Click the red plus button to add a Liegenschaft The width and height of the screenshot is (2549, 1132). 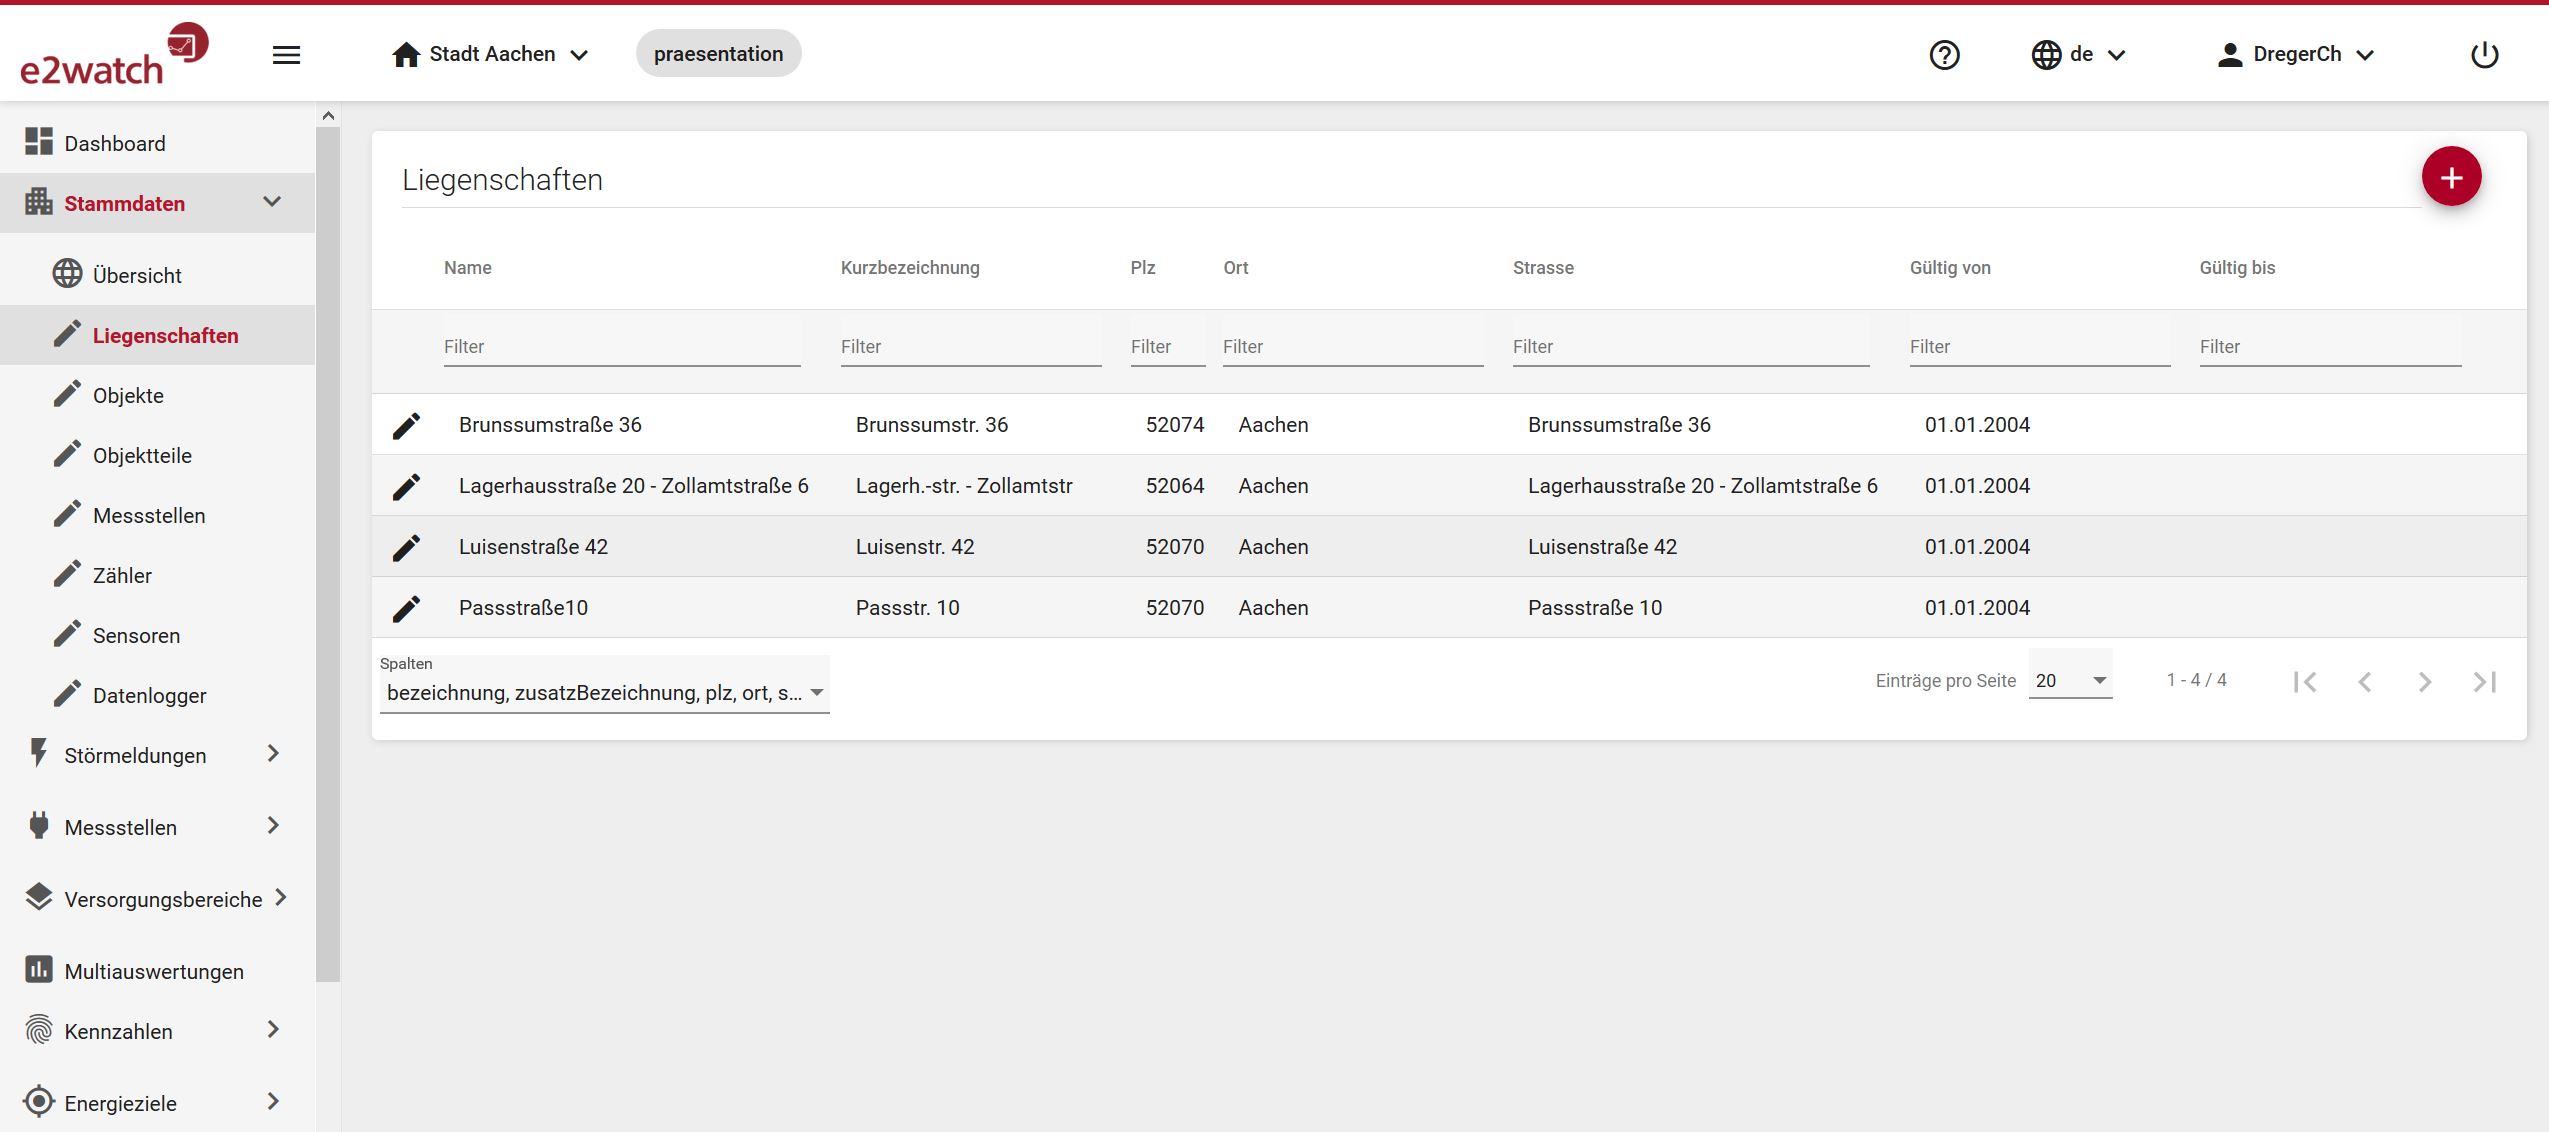2453,175
